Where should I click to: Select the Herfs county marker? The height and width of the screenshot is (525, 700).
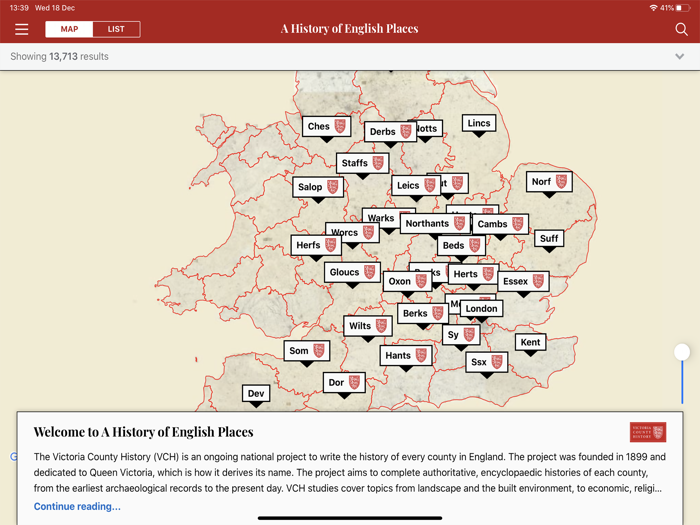[316, 245]
